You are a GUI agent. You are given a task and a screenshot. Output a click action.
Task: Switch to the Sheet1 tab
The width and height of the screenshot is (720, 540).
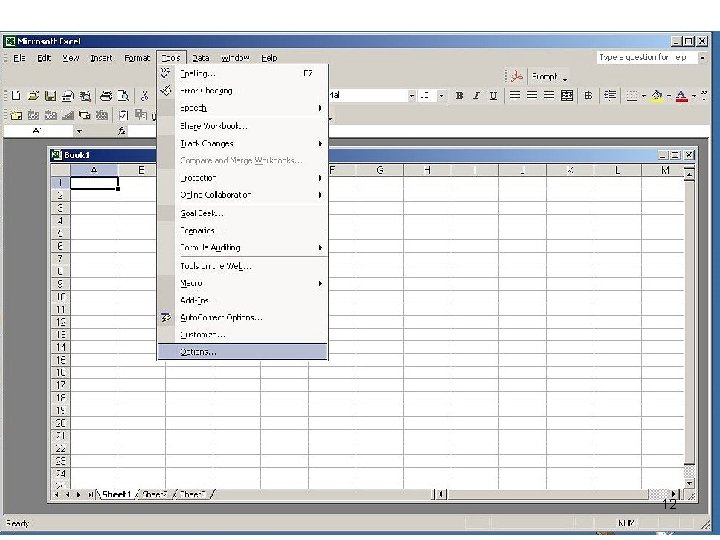point(117,495)
